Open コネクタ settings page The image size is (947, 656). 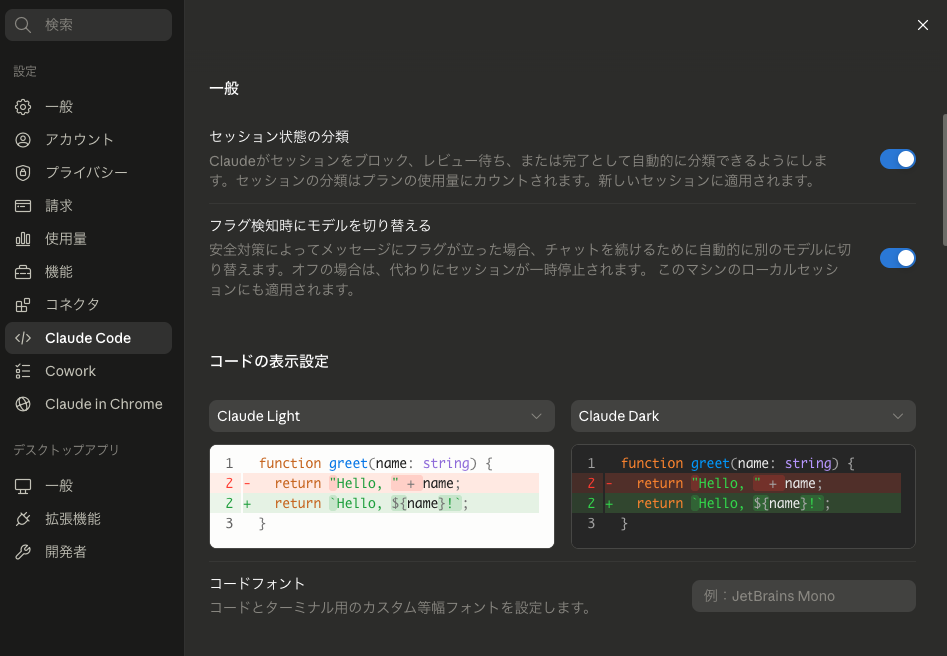click(x=88, y=305)
